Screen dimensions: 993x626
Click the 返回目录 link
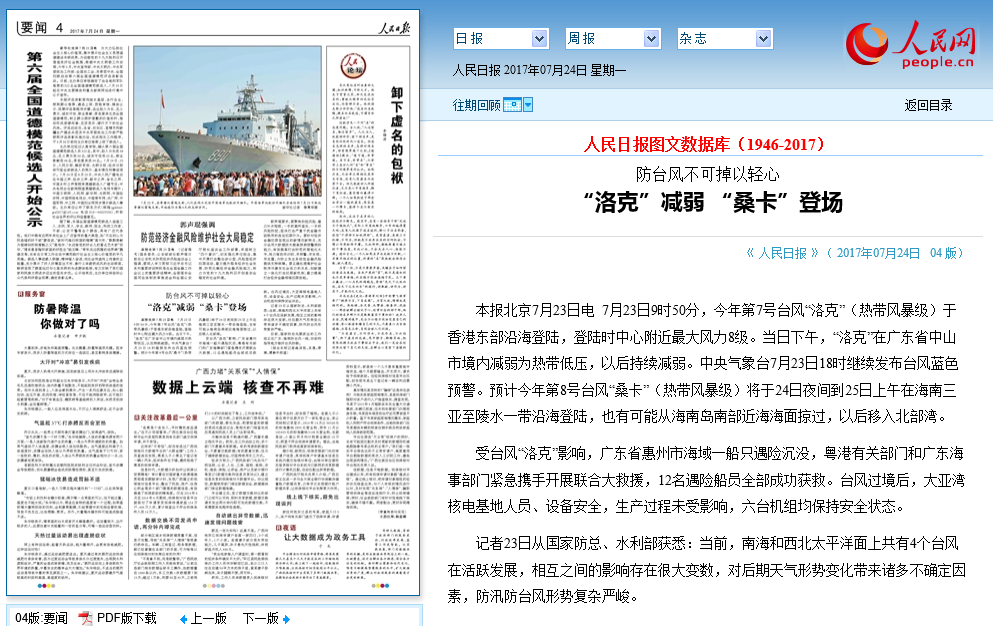pos(928,105)
